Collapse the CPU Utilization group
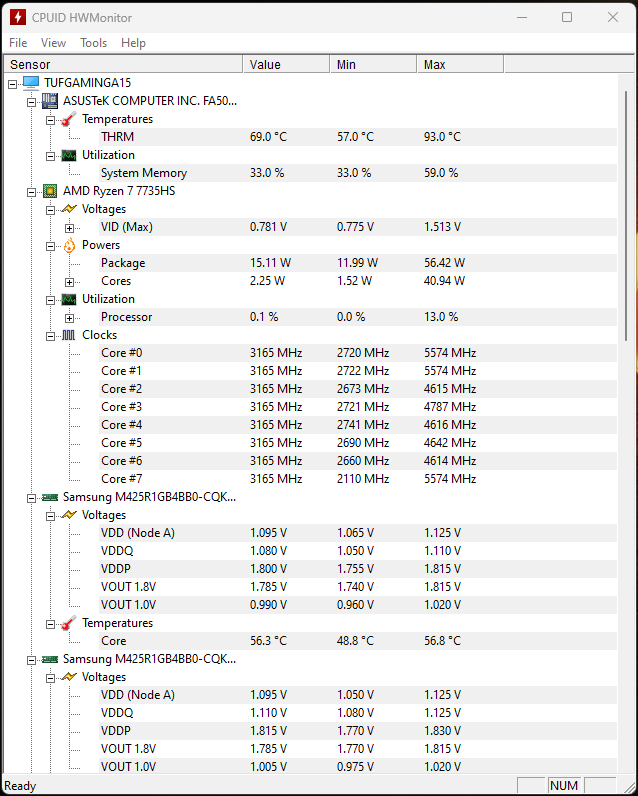638x796 pixels. click(50, 301)
